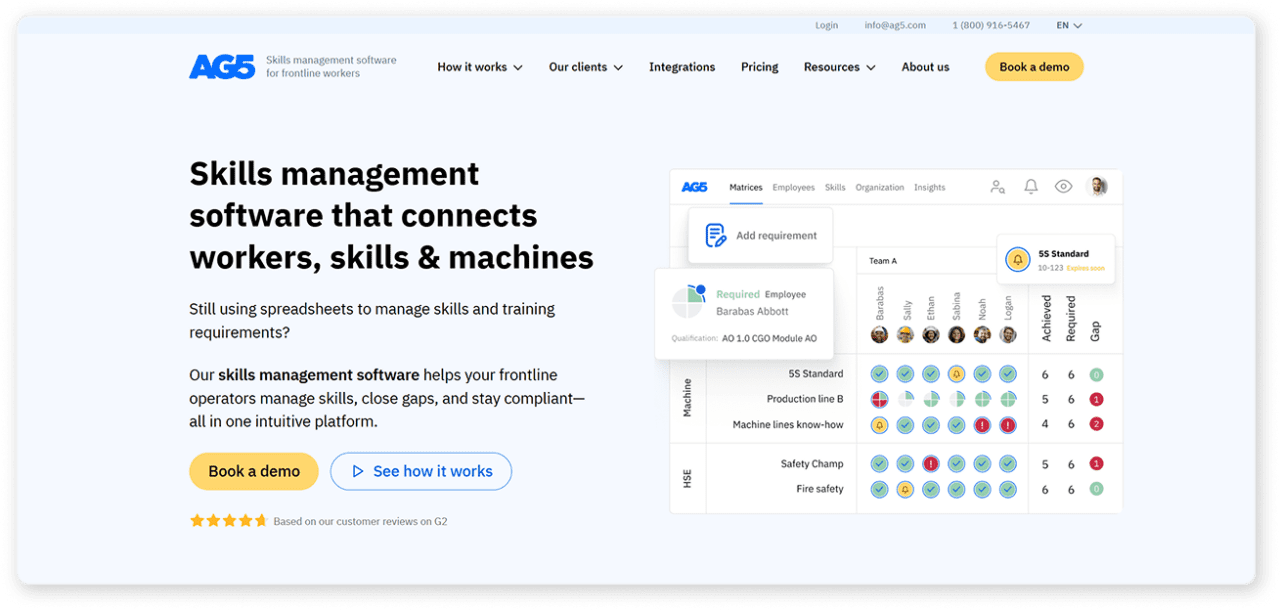The image size is (1280, 610).
Task: Click Sally's bell status in Fire safety row
Action: click(905, 490)
